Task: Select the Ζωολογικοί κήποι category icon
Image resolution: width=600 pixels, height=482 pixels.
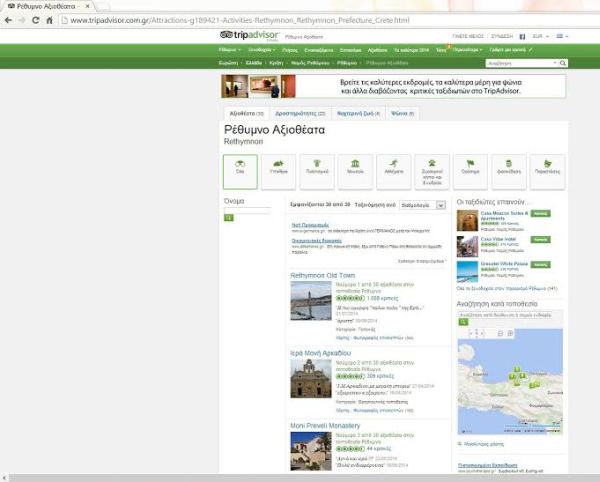Action: [x=432, y=172]
